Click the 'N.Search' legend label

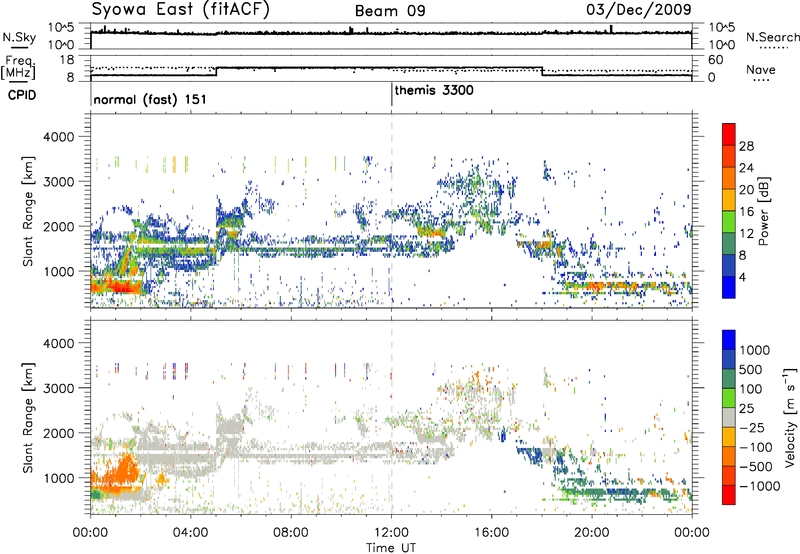pos(772,37)
